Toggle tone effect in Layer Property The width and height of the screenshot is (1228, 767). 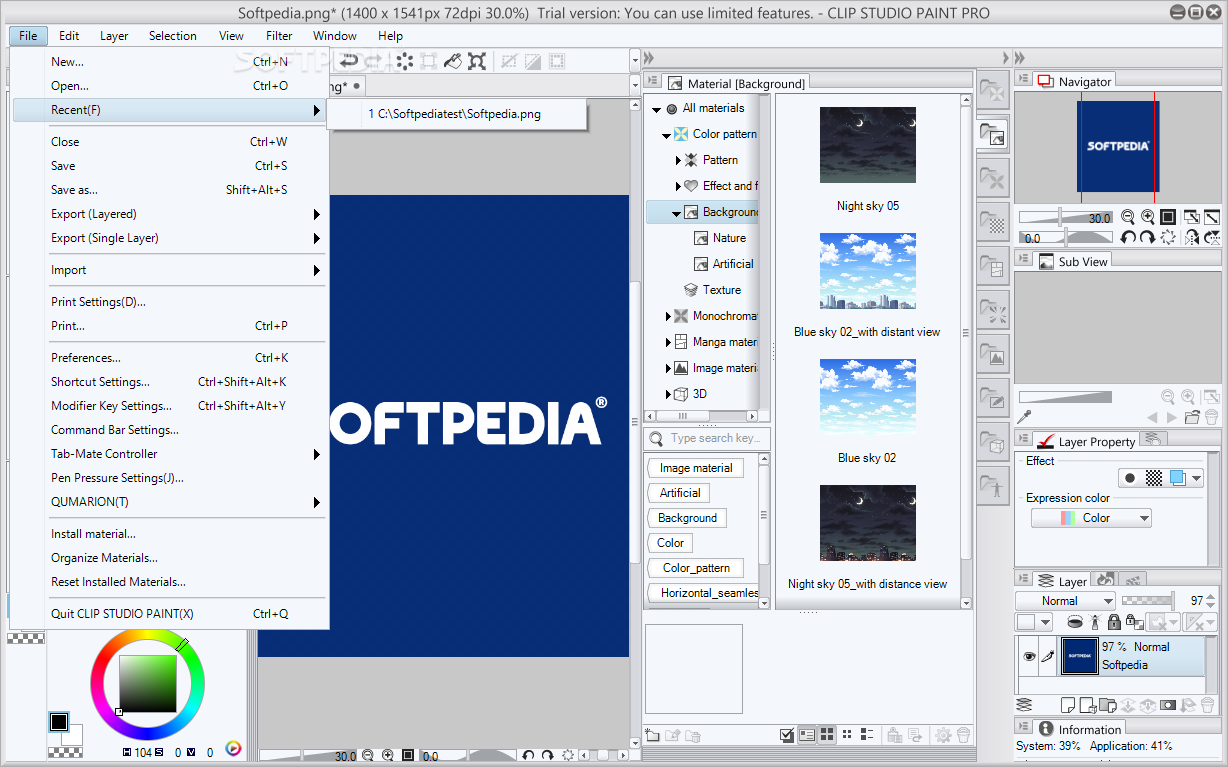(1153, 478)
